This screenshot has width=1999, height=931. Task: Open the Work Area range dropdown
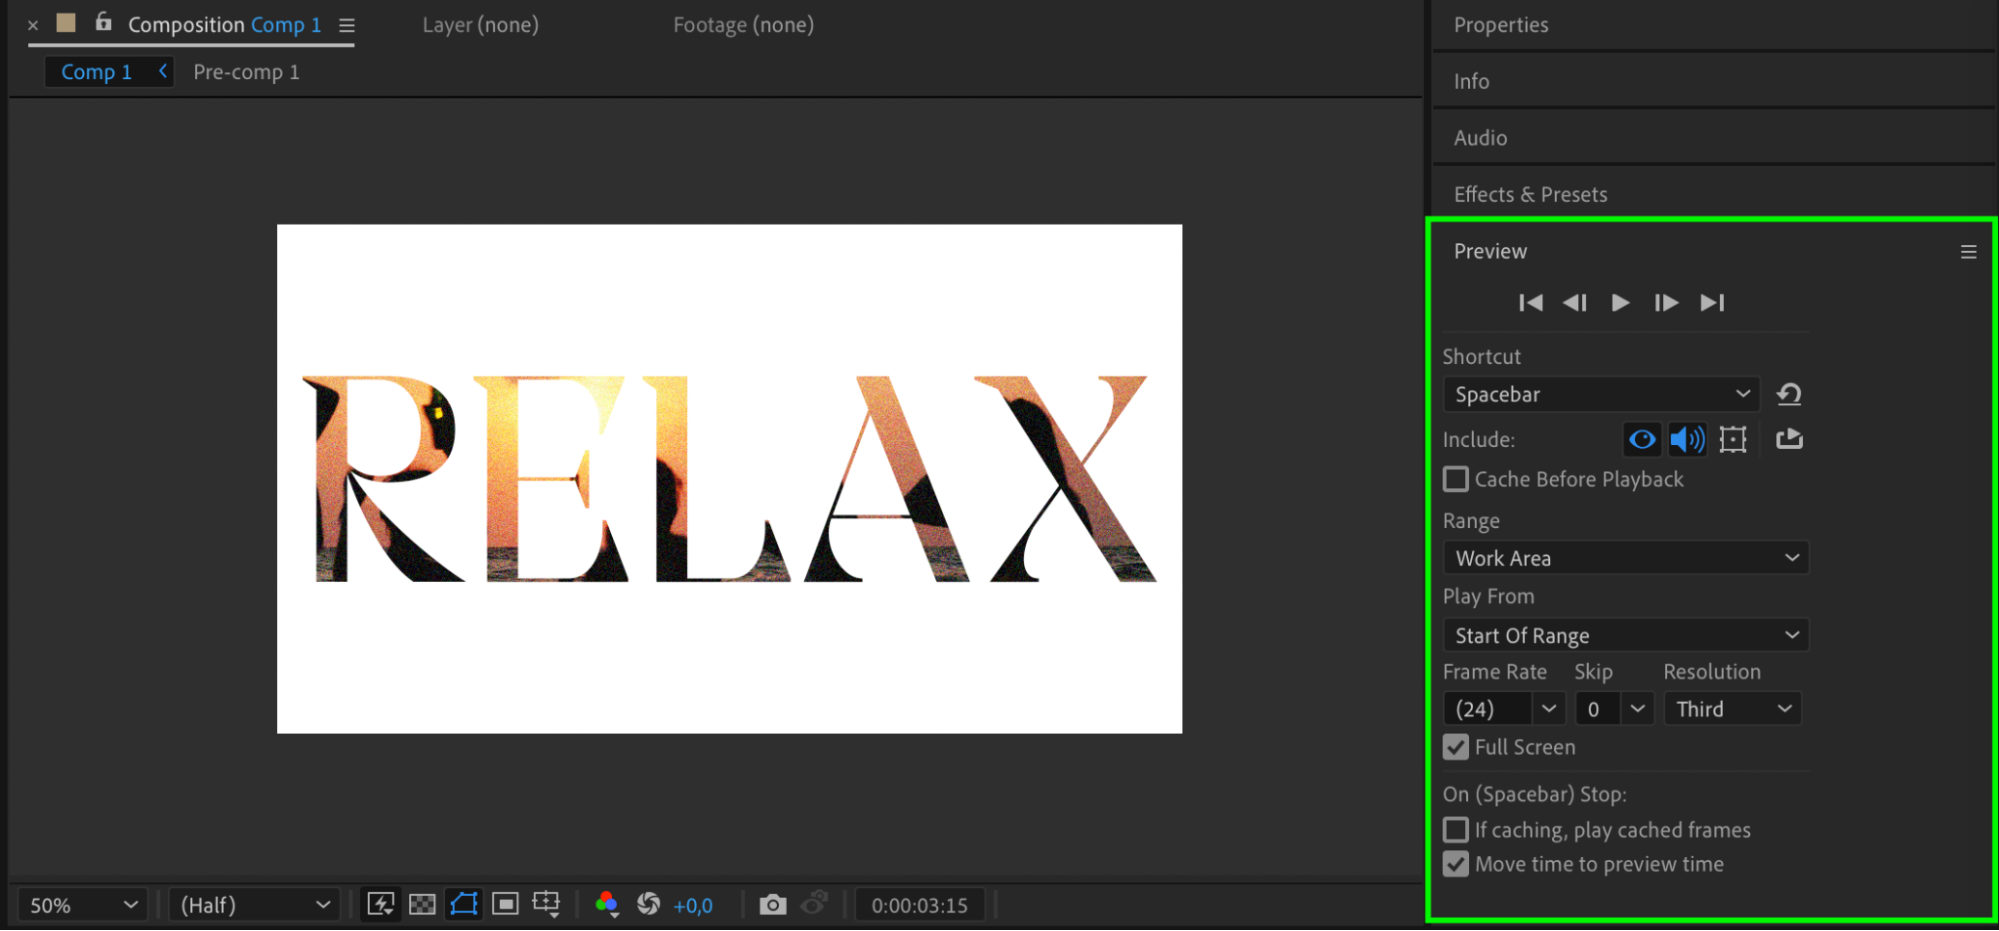pyautogui.click(x=1626, y=558)
